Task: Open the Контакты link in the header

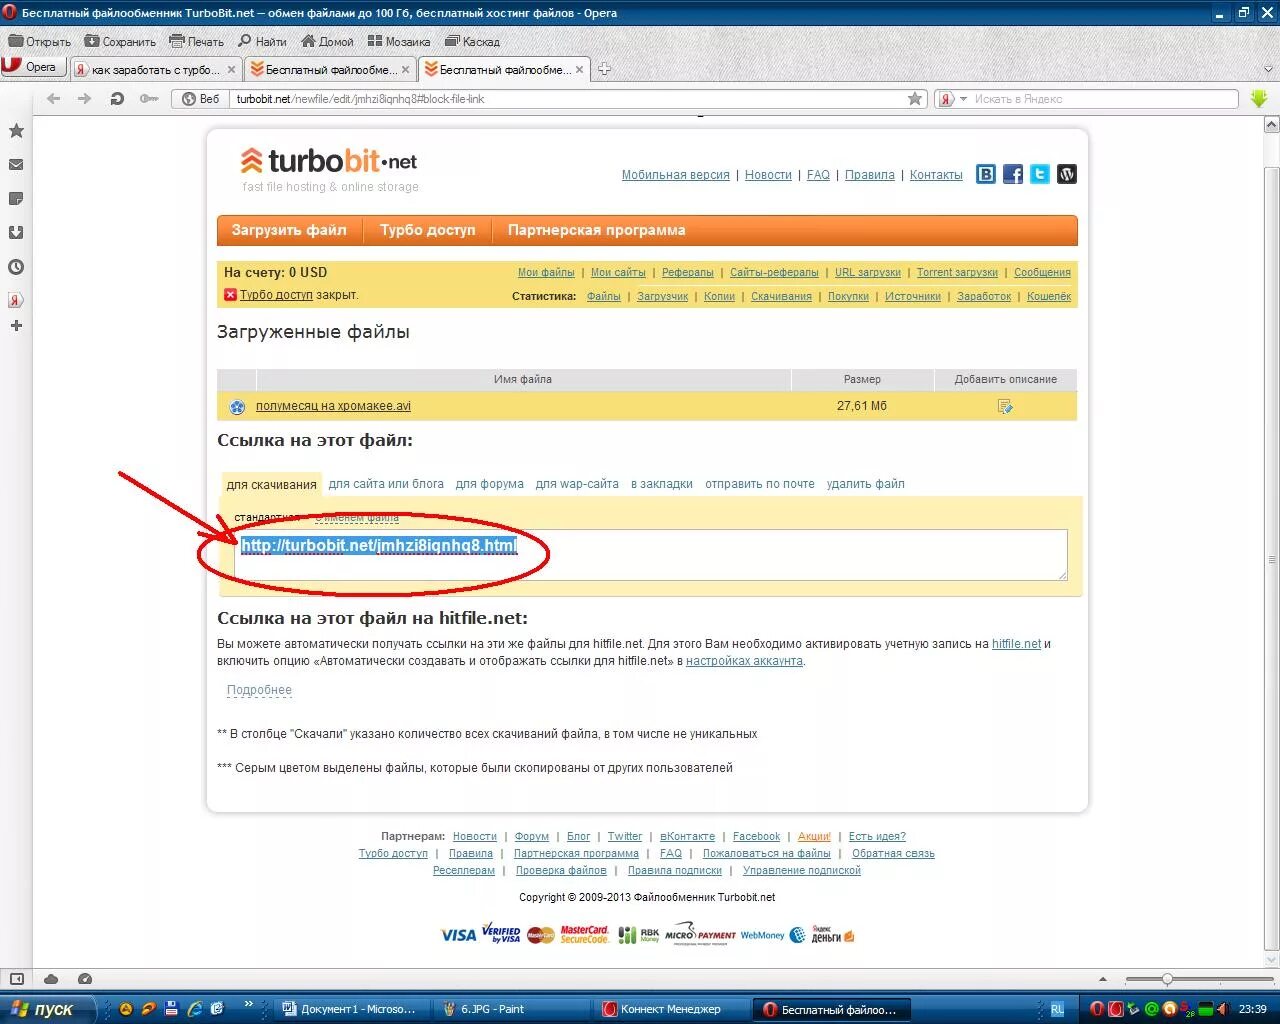Action: pos(936,175)
